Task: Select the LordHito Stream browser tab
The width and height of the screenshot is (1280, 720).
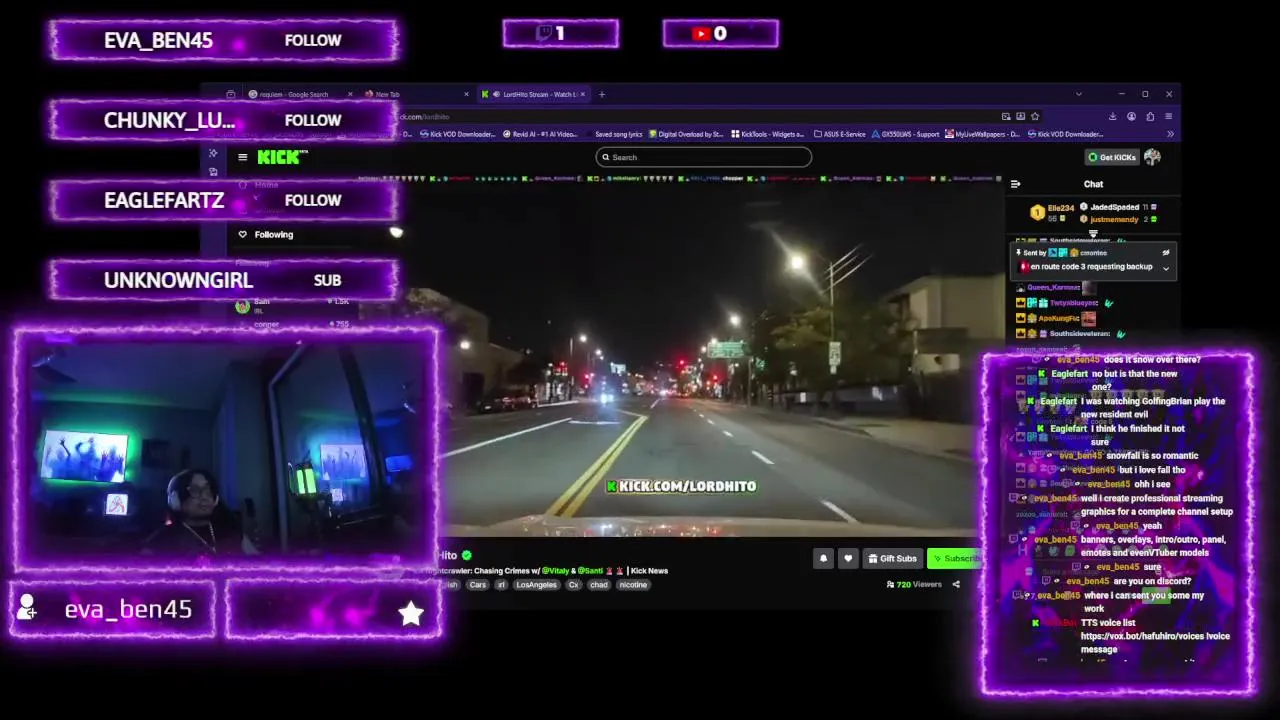Action: 532,94
